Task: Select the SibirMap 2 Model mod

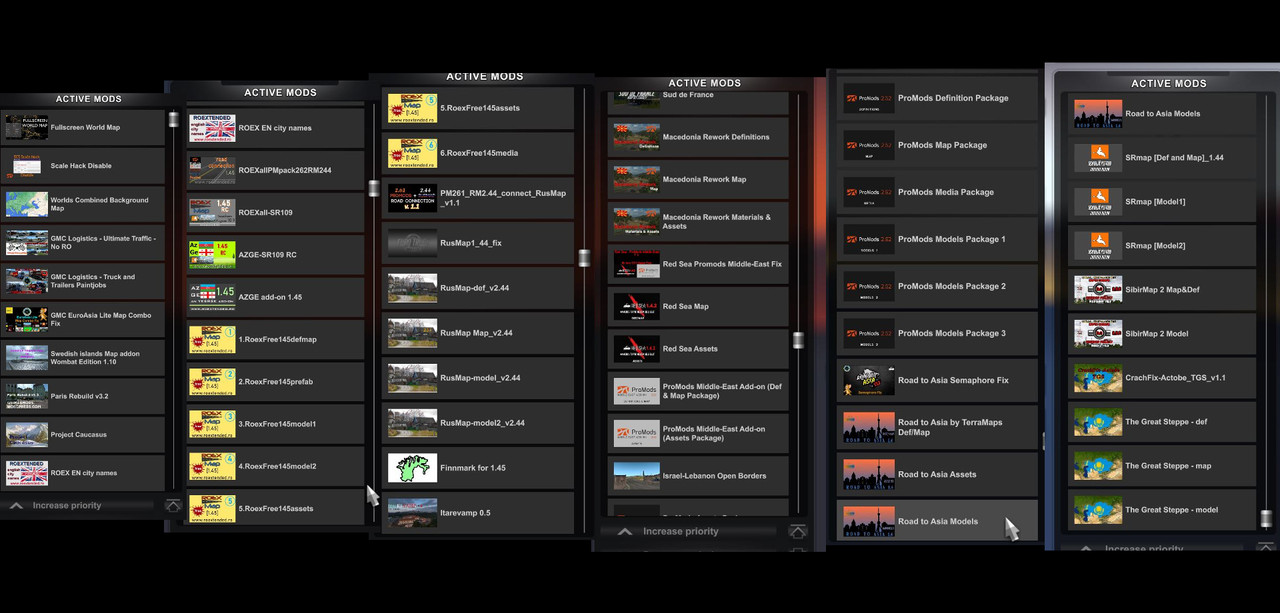Action: (x=1162, y=334)
